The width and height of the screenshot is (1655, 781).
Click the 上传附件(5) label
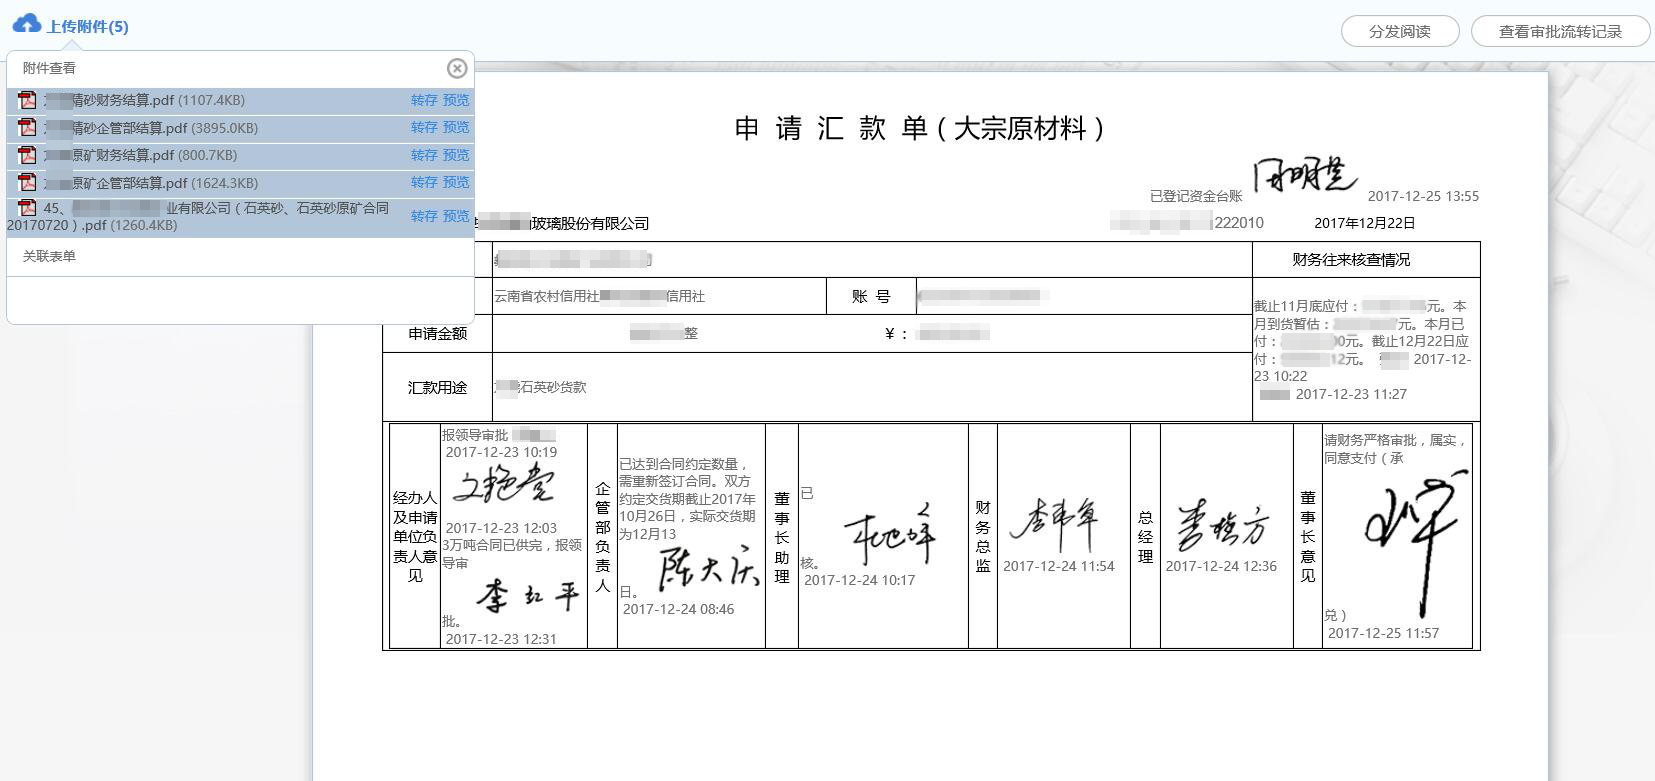(x=88, y=27)
